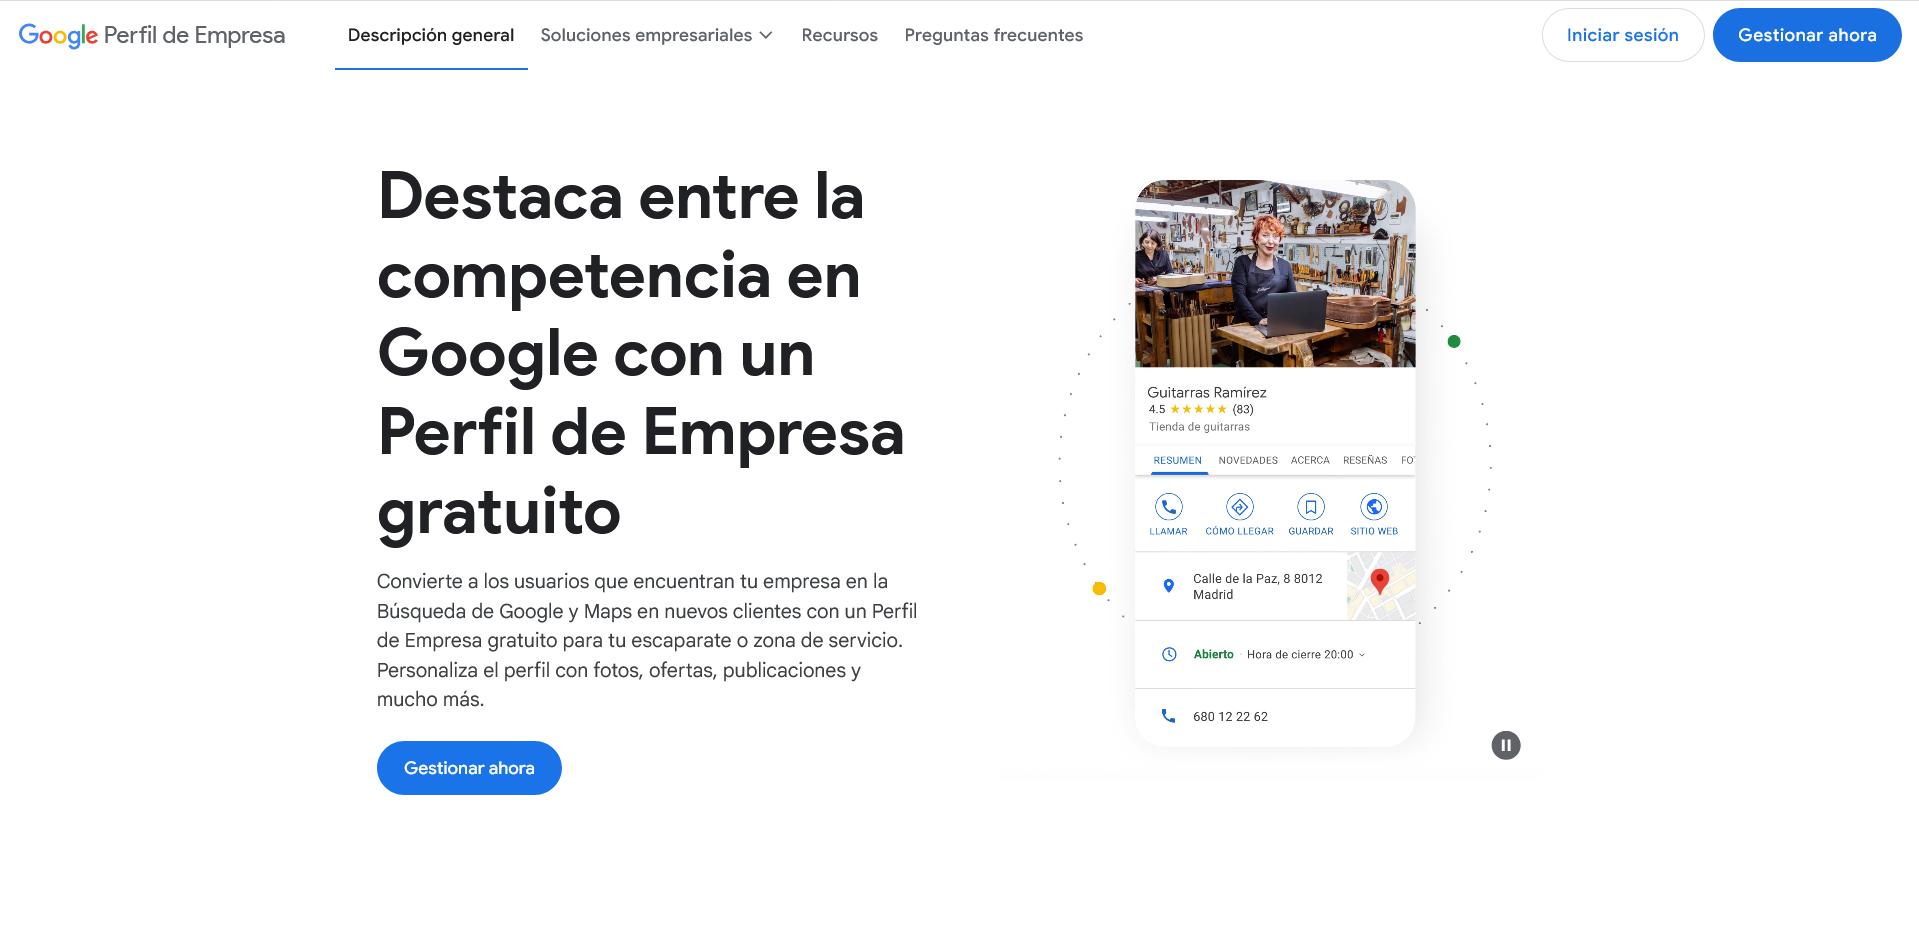Click the Guitarras Ramirez business name
1919x946 pixels.
1206,392
